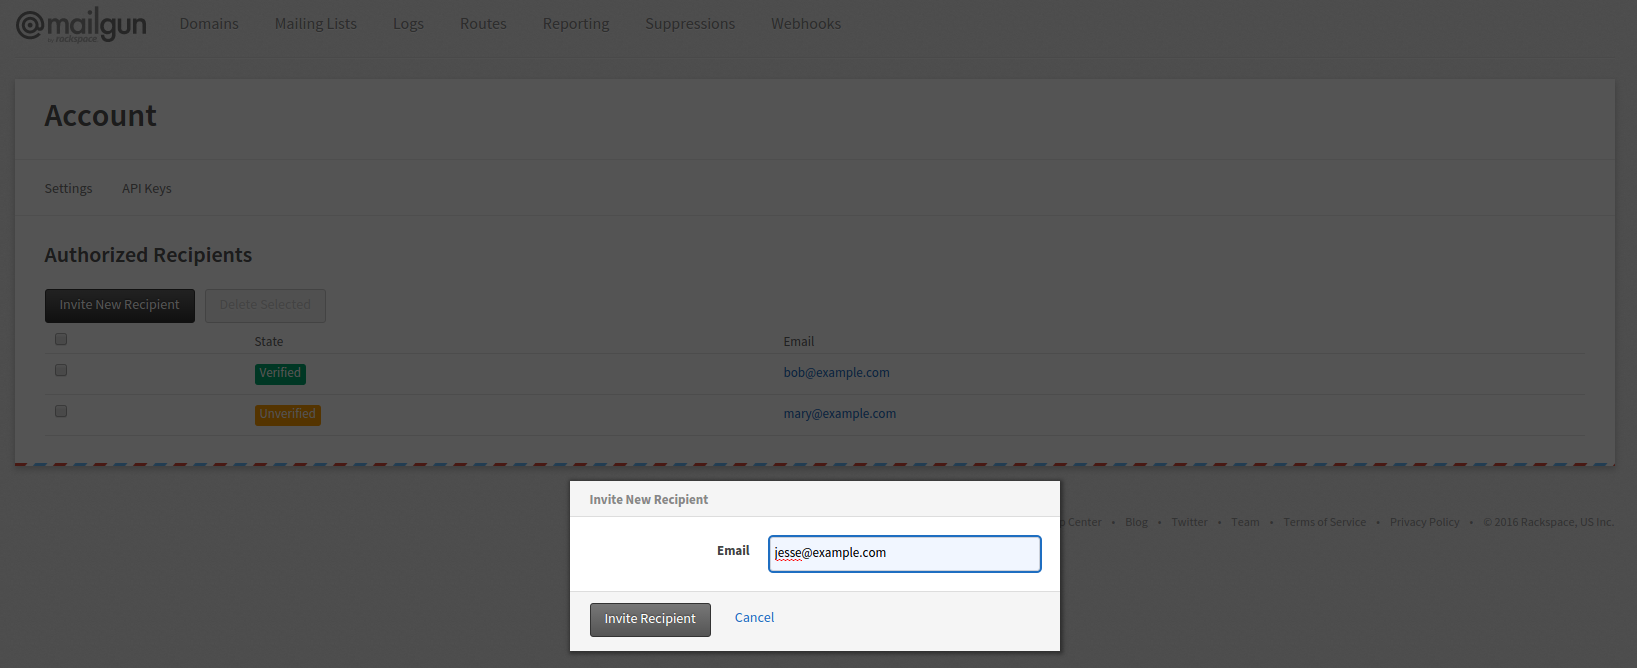This screenshot has height=668, width=1637.
Task: Click the State column header
Action: pyautogui.click(x=268, y=341)
